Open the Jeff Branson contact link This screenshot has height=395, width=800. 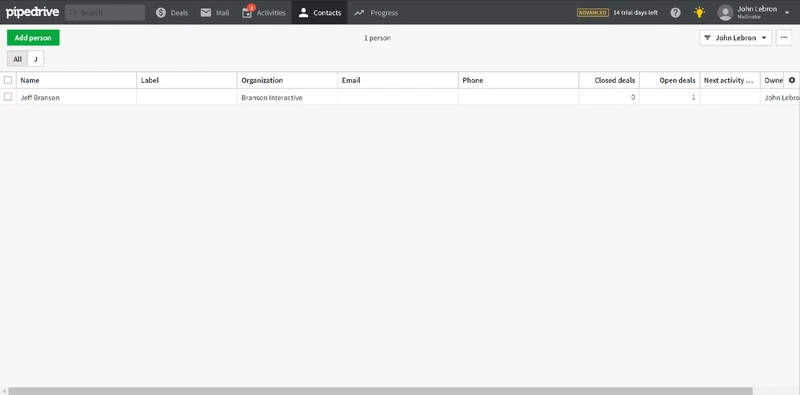click(x=40, y=97)
